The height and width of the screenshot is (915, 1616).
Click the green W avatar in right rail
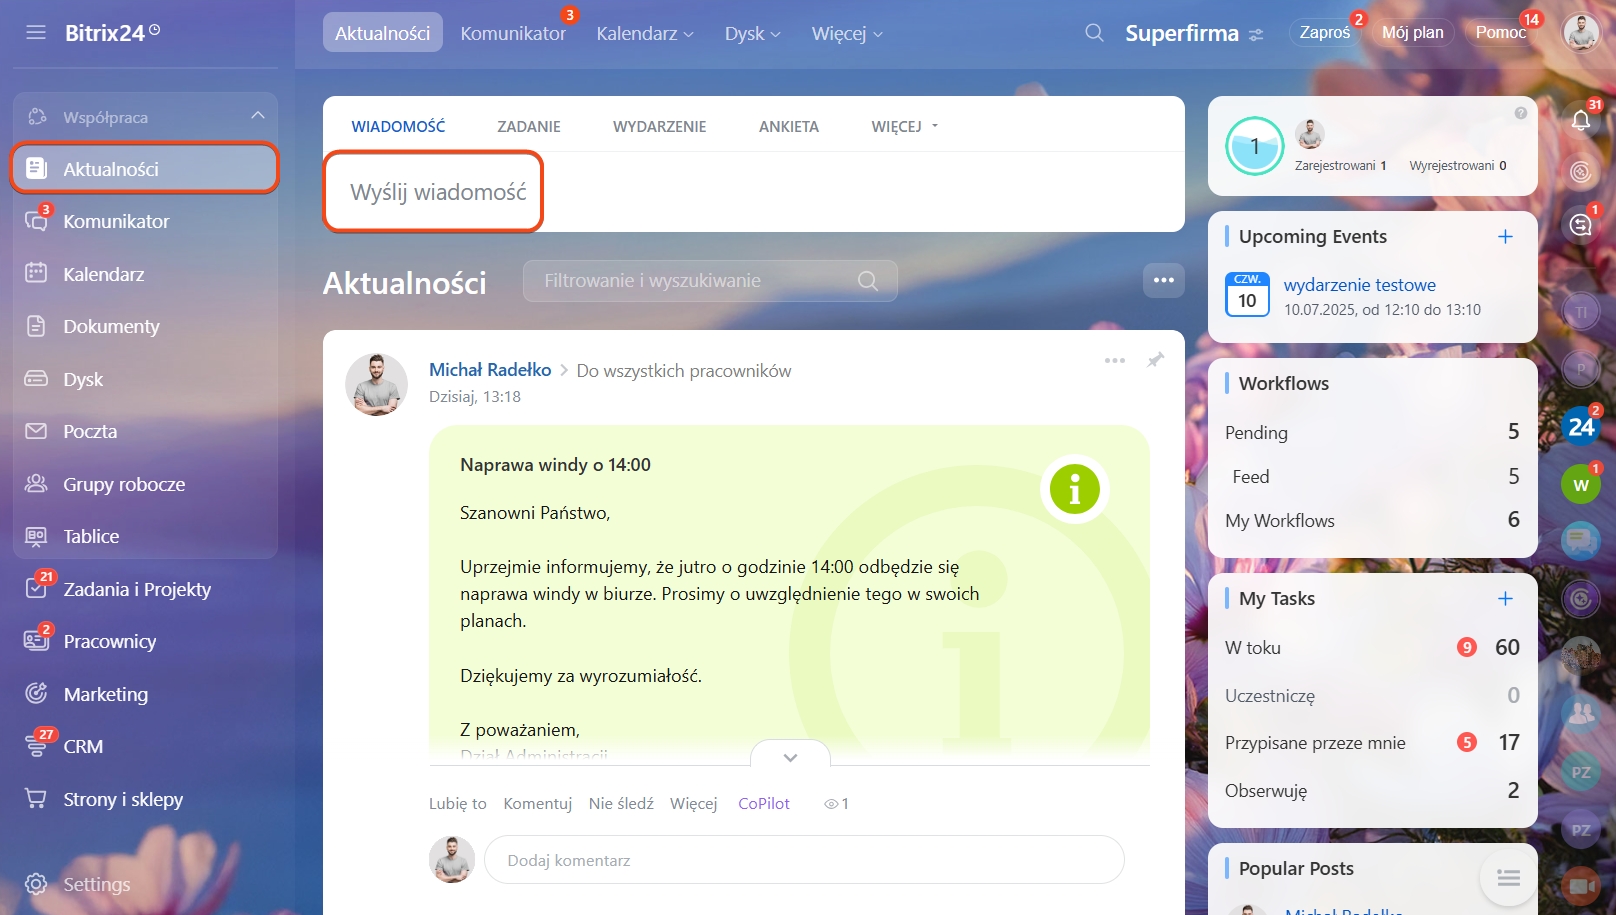(x=1581, y=485)
